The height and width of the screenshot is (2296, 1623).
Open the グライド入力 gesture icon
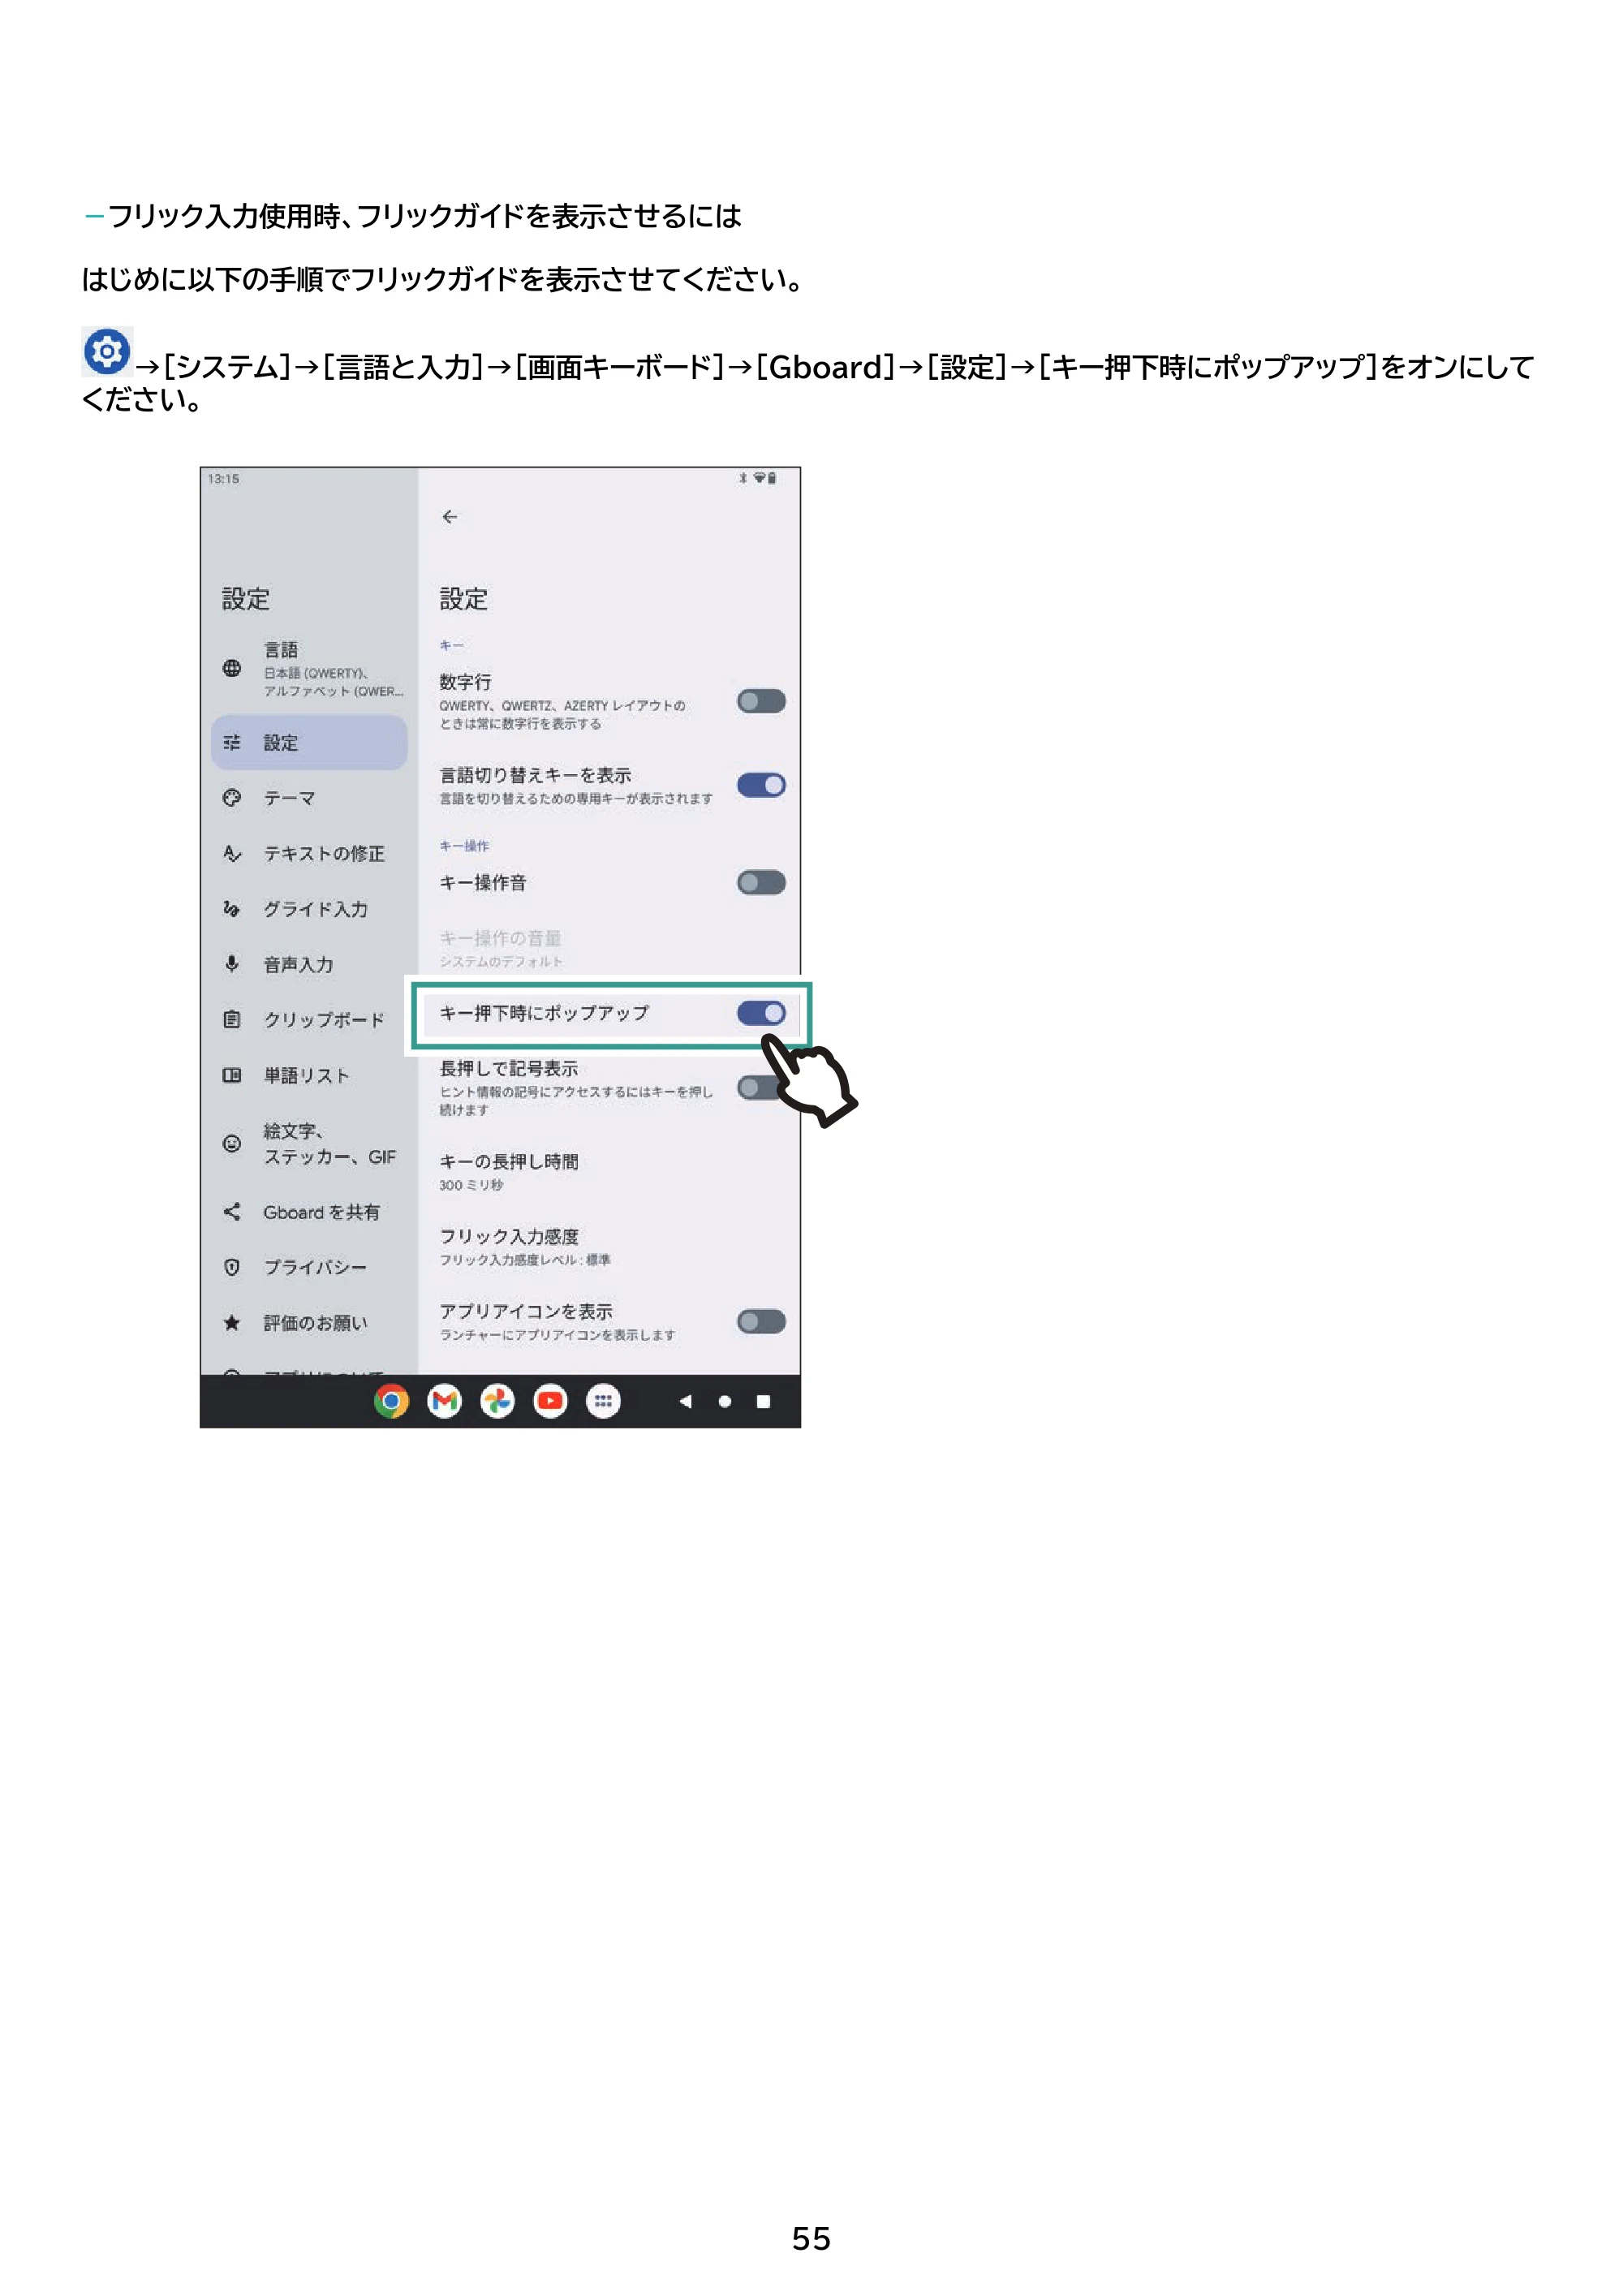[232, 908]
